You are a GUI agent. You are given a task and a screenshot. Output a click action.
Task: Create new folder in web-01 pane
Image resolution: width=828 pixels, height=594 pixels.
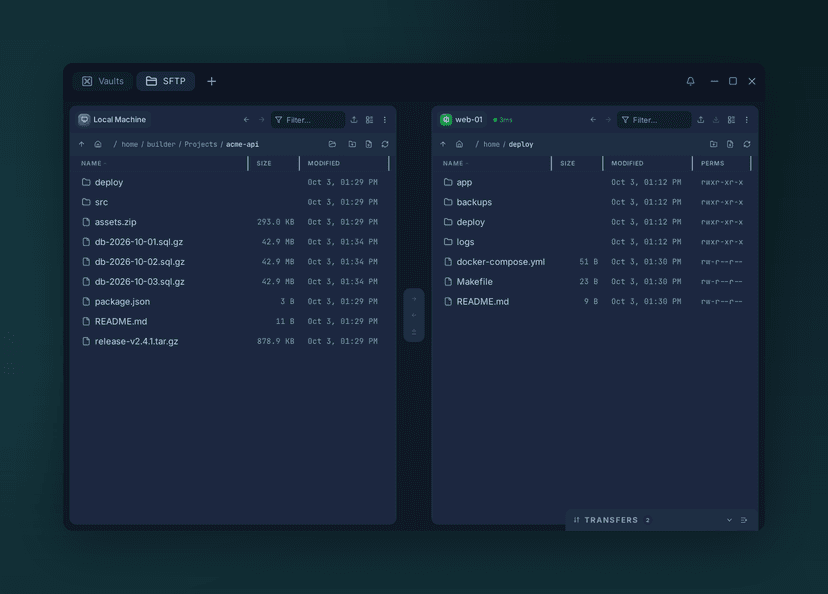click(714, 144)
